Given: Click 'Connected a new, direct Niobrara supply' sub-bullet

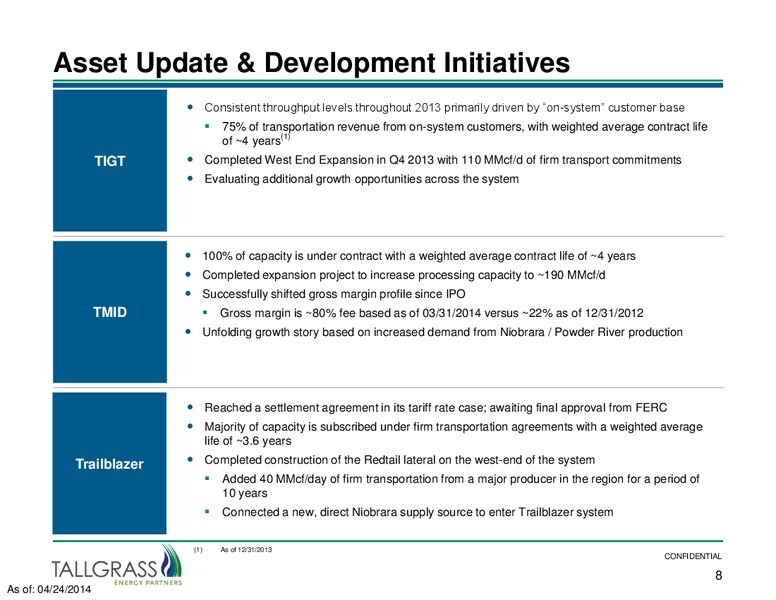Looking at the screenshot, I should [x=417, y=512].
